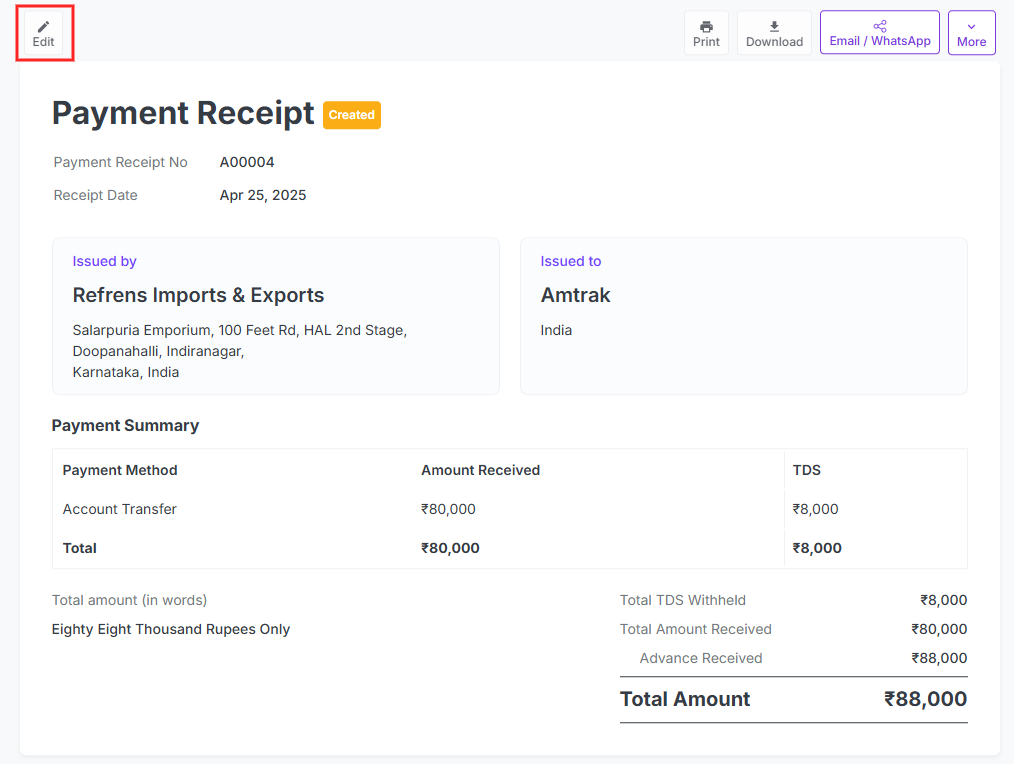1014x764 pixels.
Task: Click ₹8,000 TDS in Account Transfer row
Action: coord(815,509)
